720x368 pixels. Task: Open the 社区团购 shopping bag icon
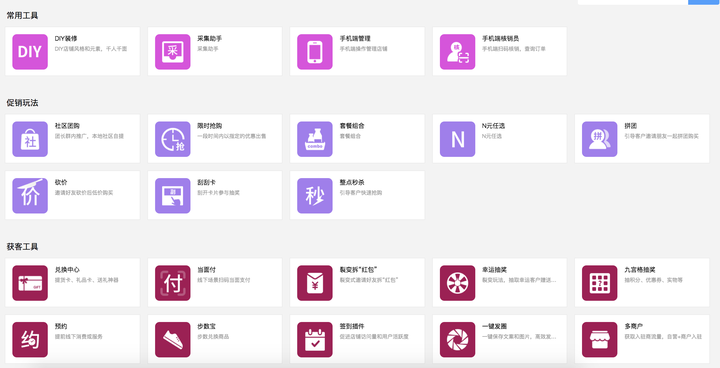30,139
